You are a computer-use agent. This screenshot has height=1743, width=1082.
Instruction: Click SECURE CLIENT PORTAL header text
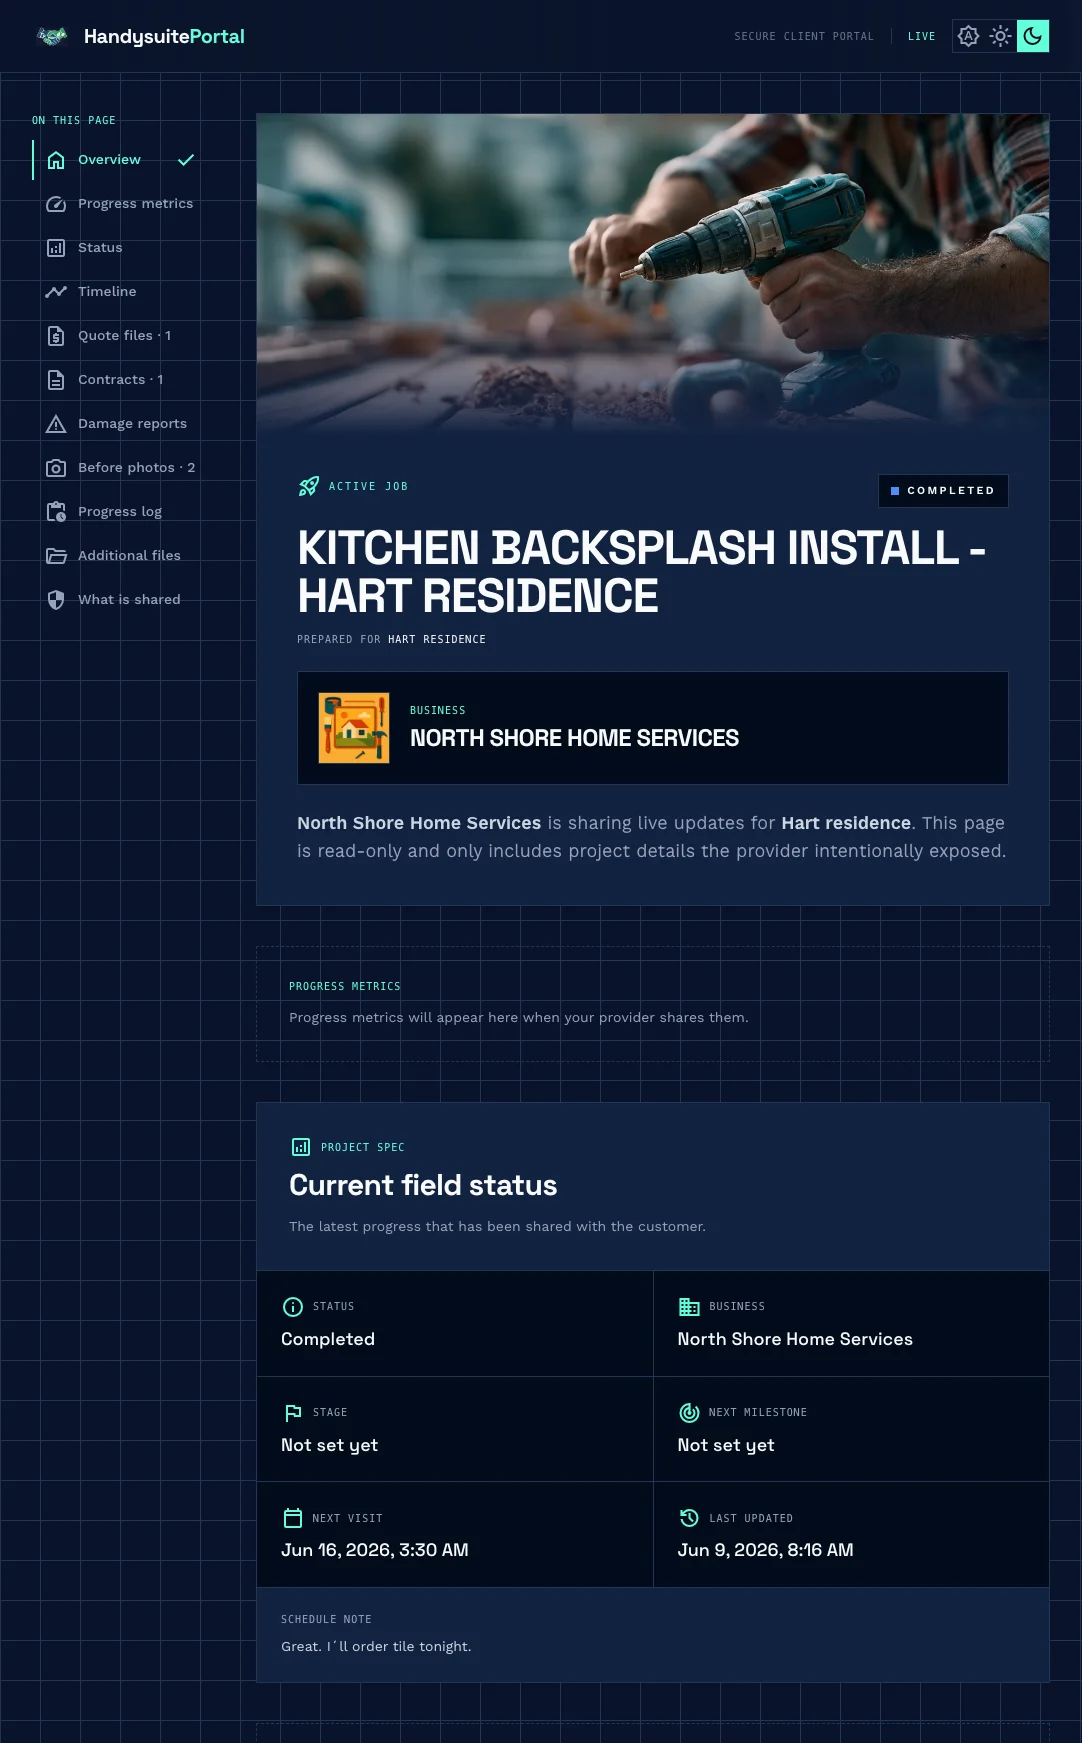(804, 36)
